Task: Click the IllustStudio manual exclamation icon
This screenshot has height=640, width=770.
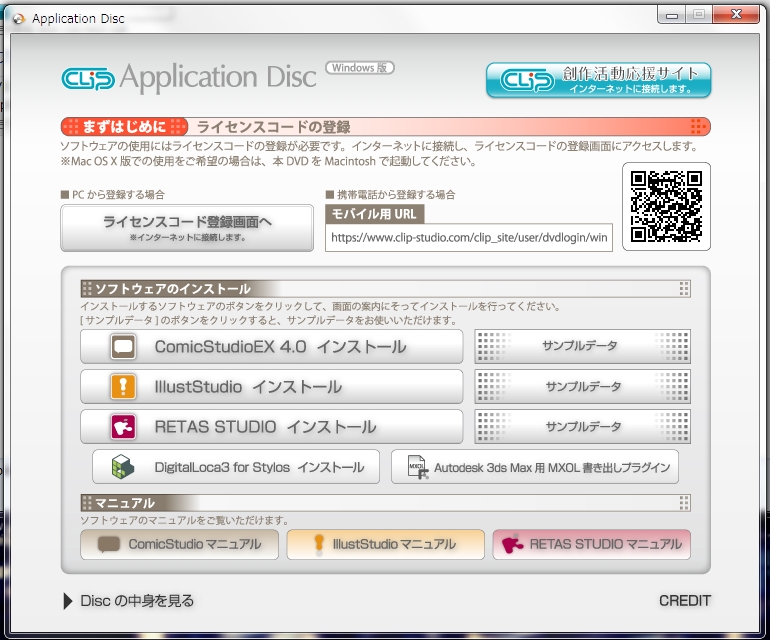Action: [318, 545]
